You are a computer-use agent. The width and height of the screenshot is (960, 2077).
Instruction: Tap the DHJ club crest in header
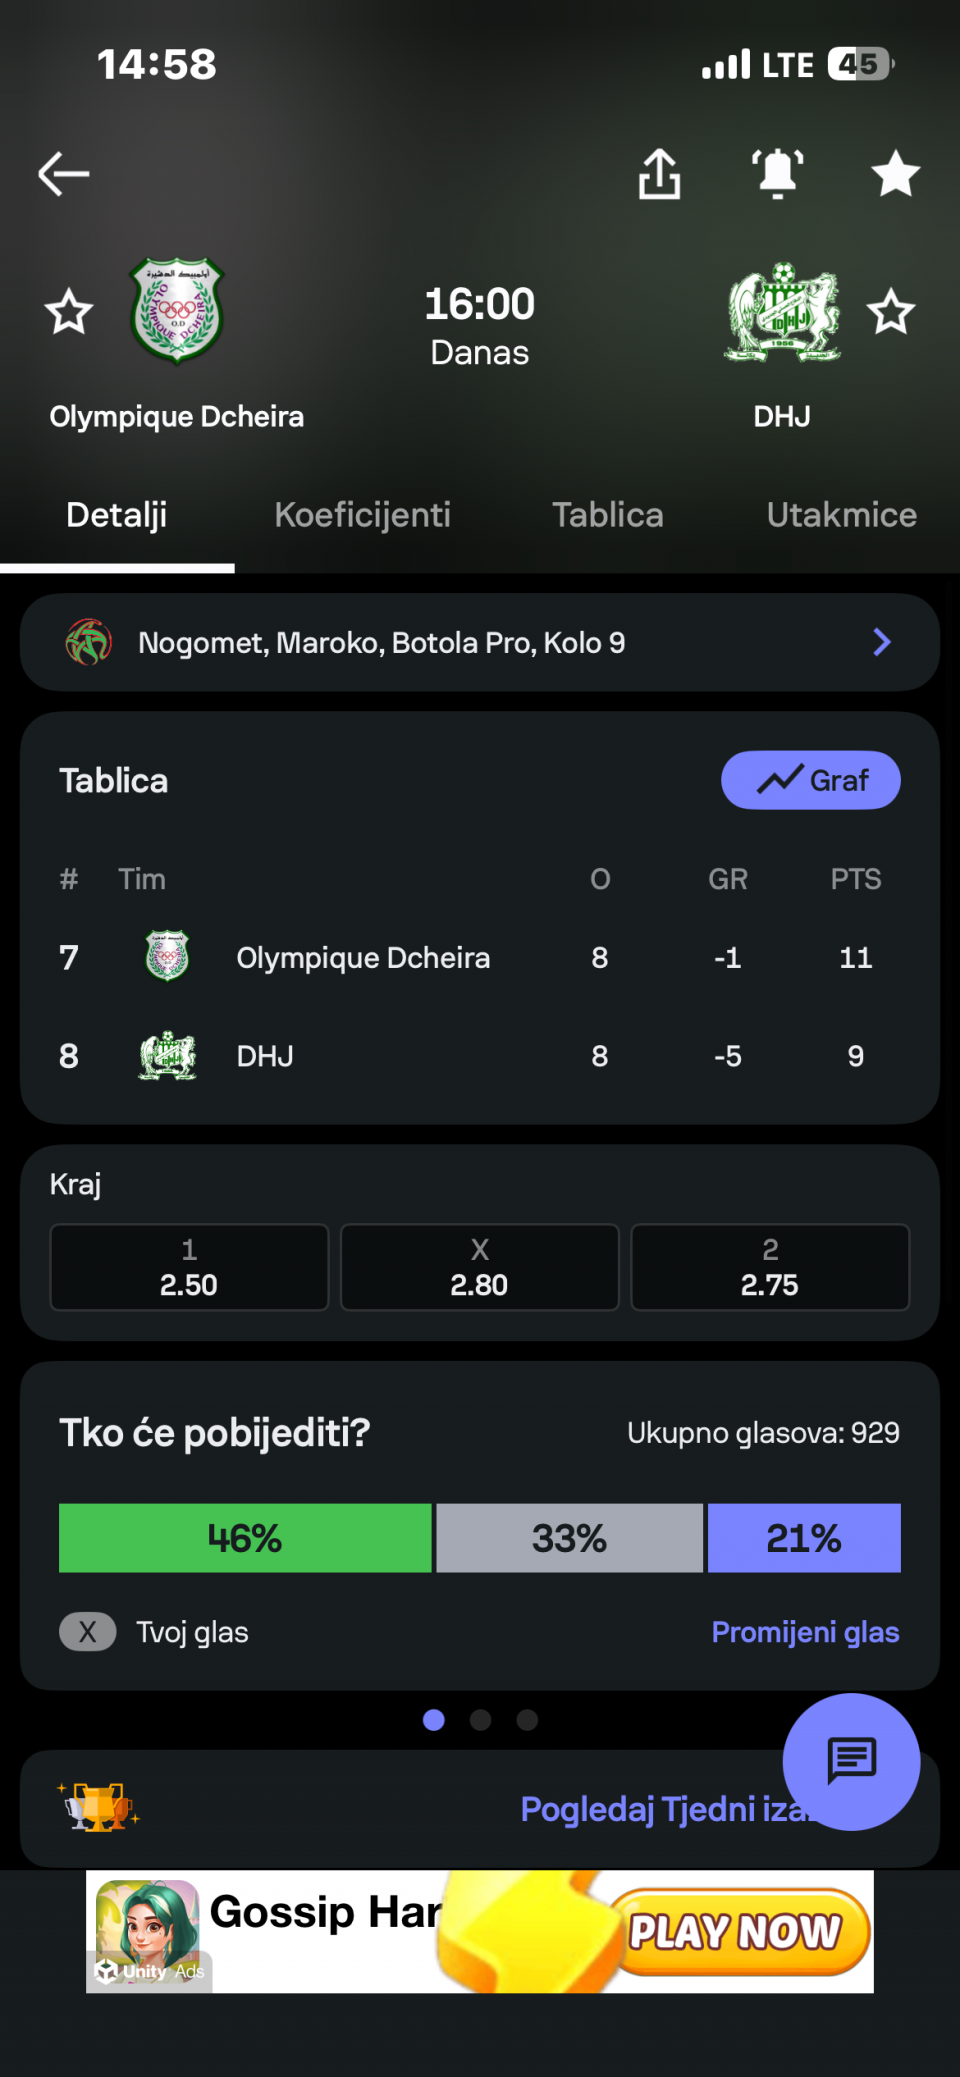point(783,311)
